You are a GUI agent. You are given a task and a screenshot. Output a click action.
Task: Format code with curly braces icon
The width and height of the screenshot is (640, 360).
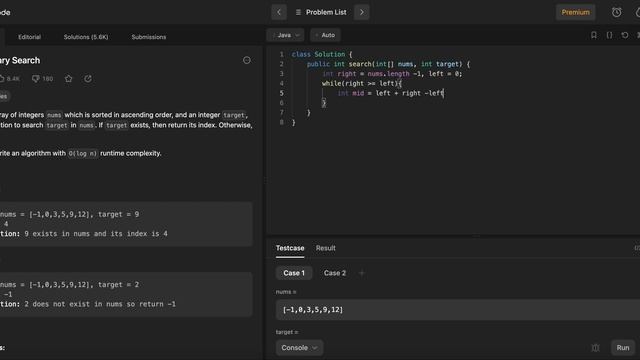click(x=609, y=35)
